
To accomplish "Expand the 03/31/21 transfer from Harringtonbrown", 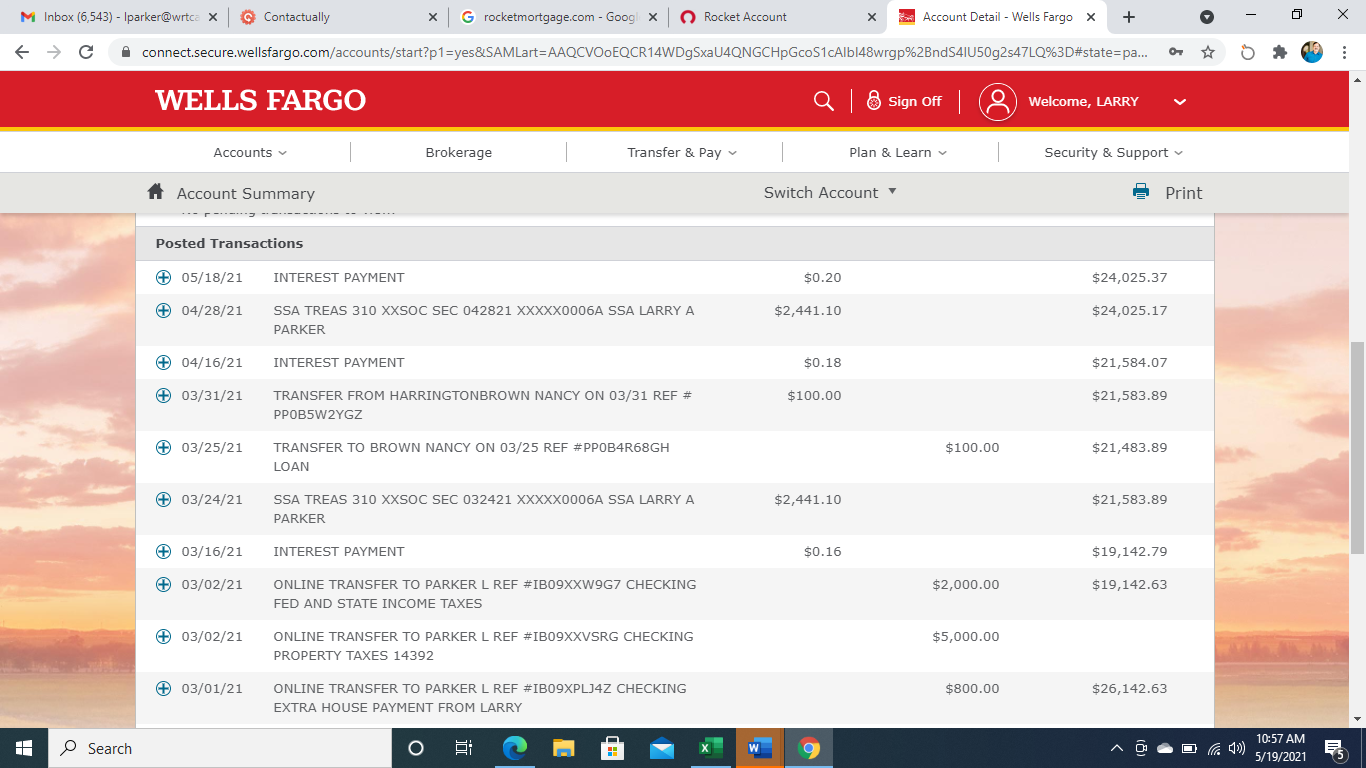I will pyautogui.click(x=164, y=395).
